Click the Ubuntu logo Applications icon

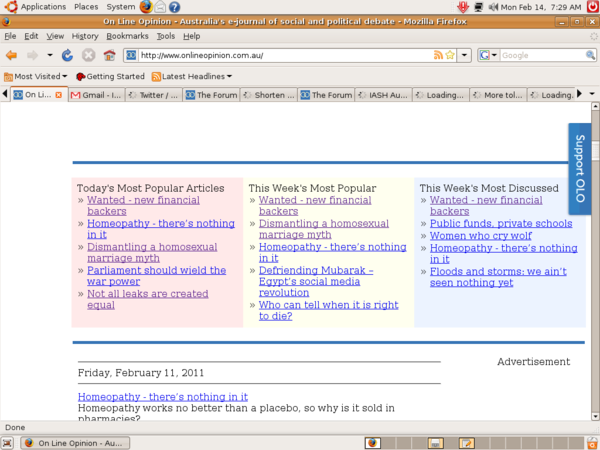click(x=11, y=7)
